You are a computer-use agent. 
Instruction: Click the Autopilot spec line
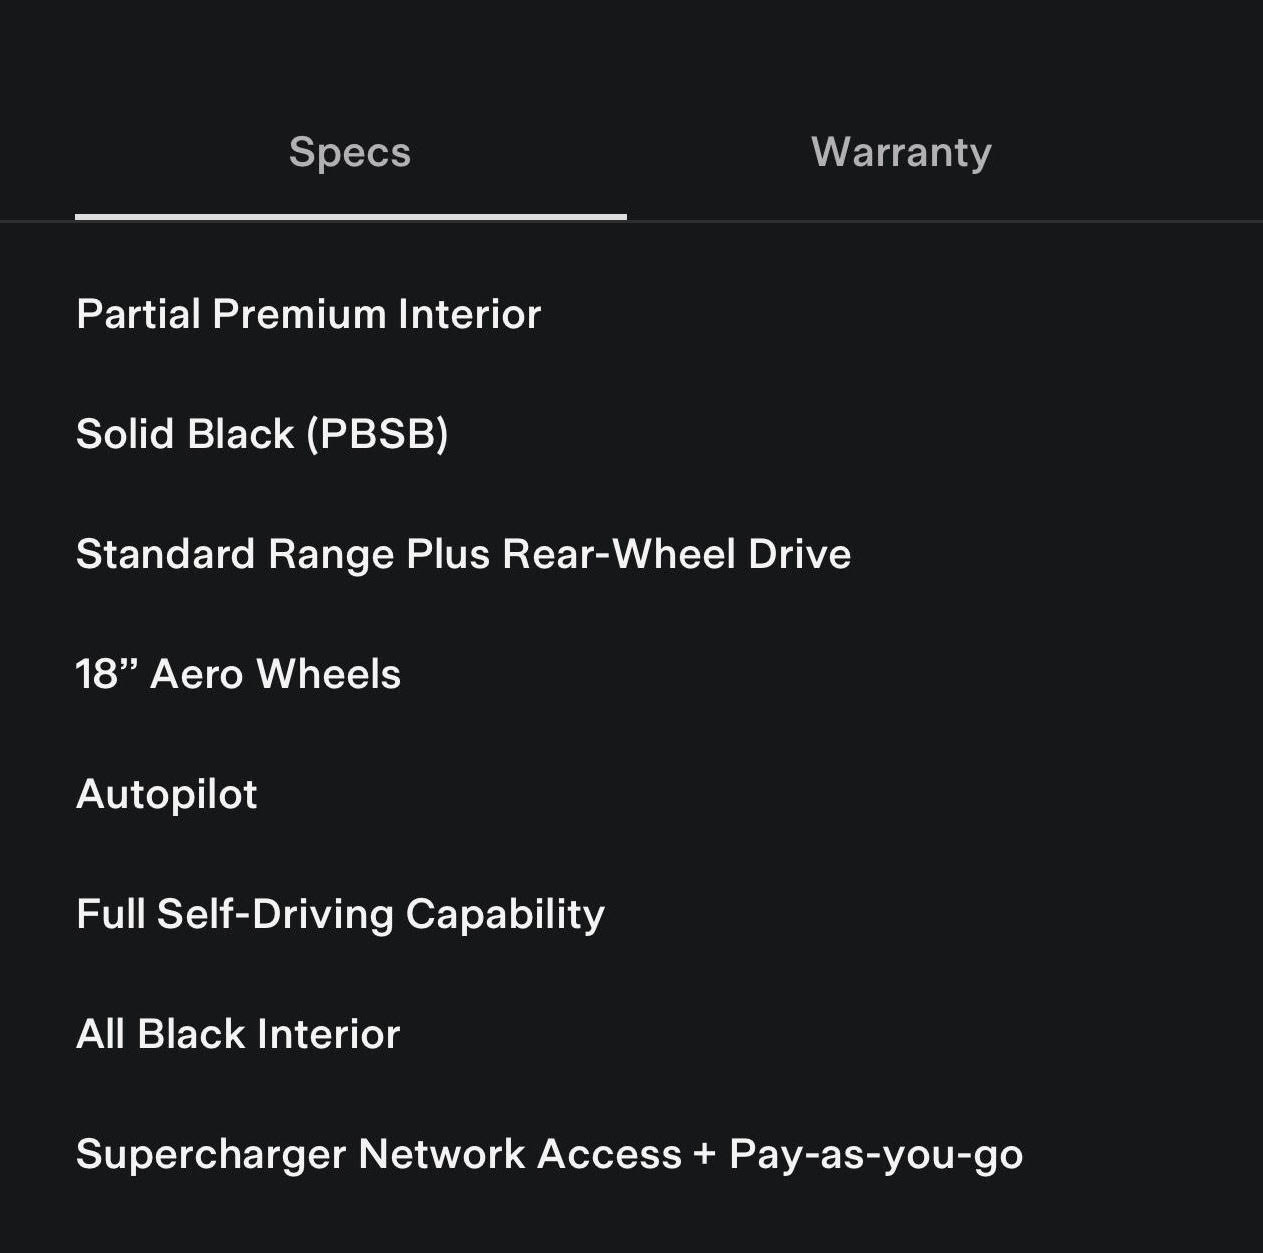167,794
